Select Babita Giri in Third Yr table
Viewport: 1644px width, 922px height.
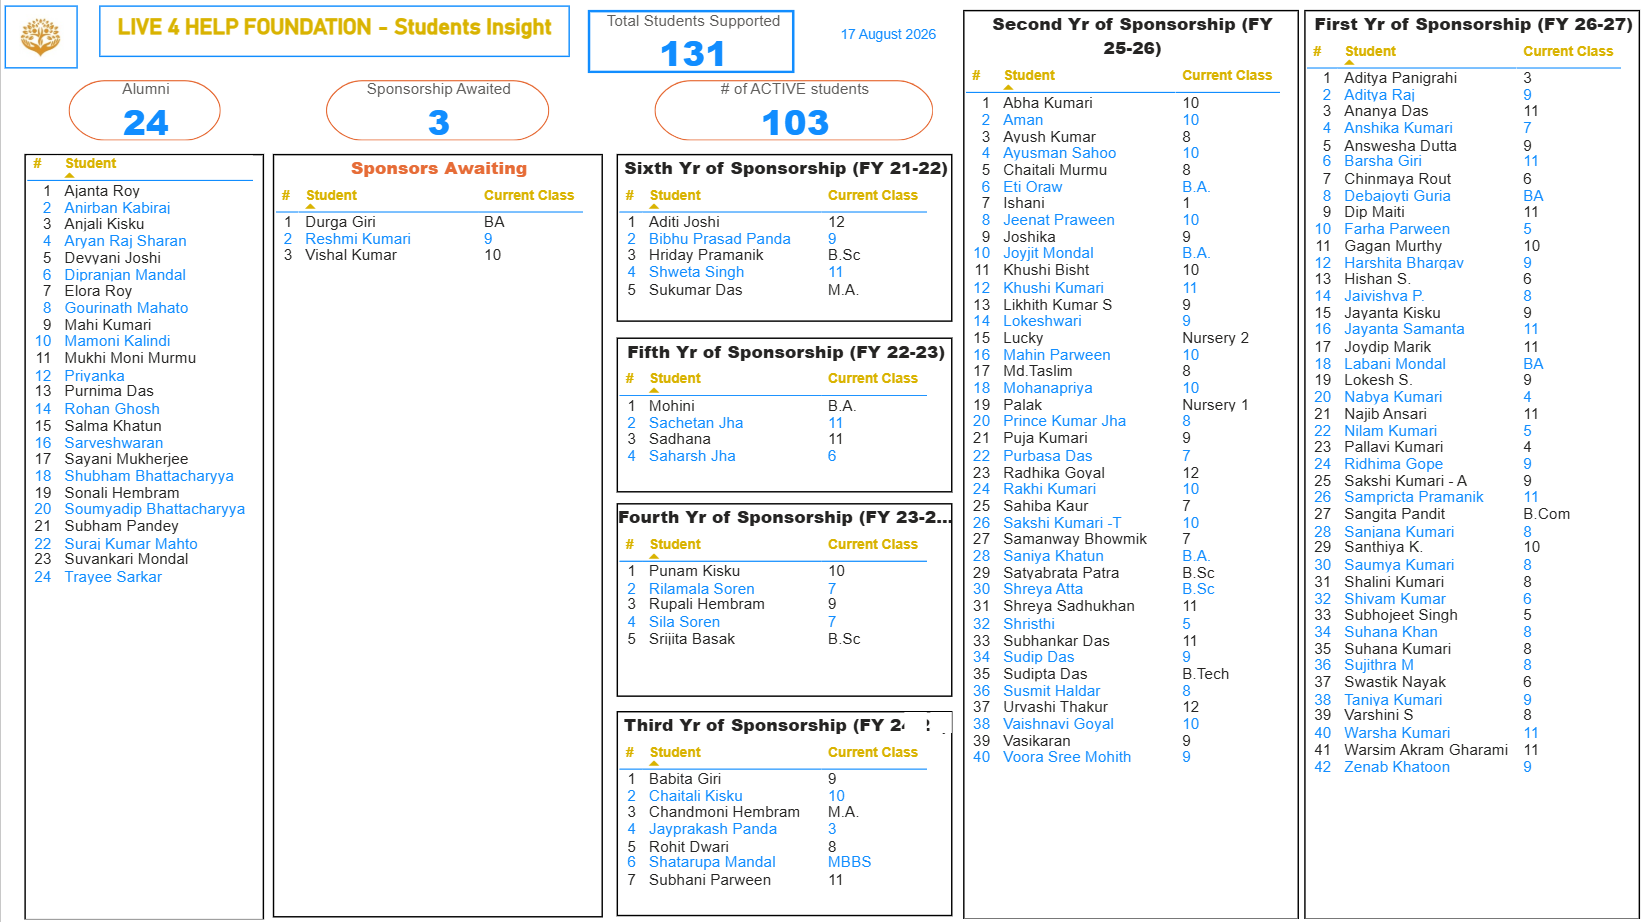775,779
